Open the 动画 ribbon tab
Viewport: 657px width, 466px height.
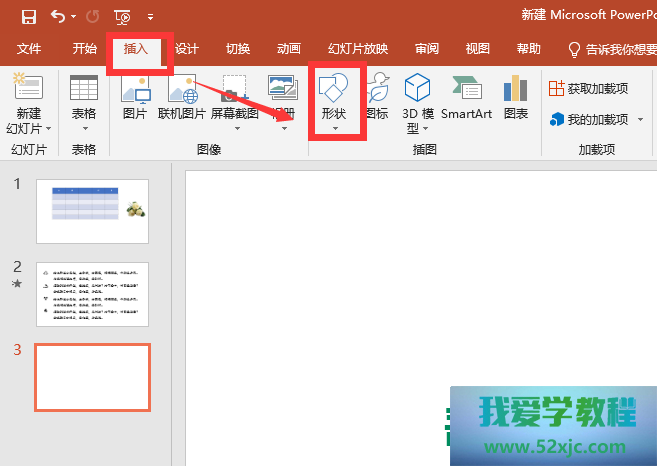[x=288, y=49]
